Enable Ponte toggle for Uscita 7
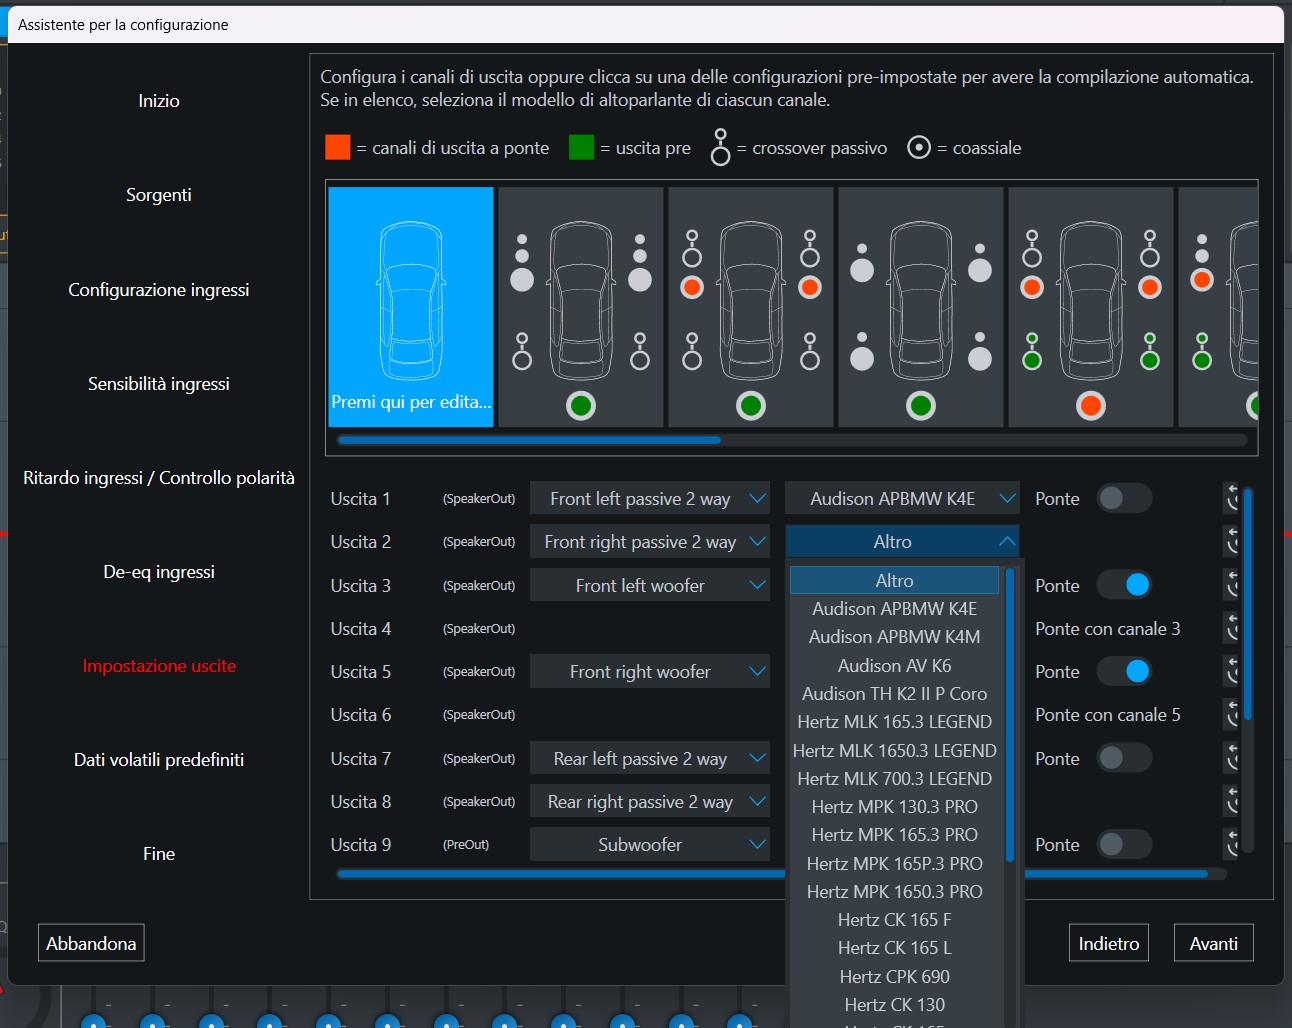The image size is (1292, 1028). [1124, 758]
